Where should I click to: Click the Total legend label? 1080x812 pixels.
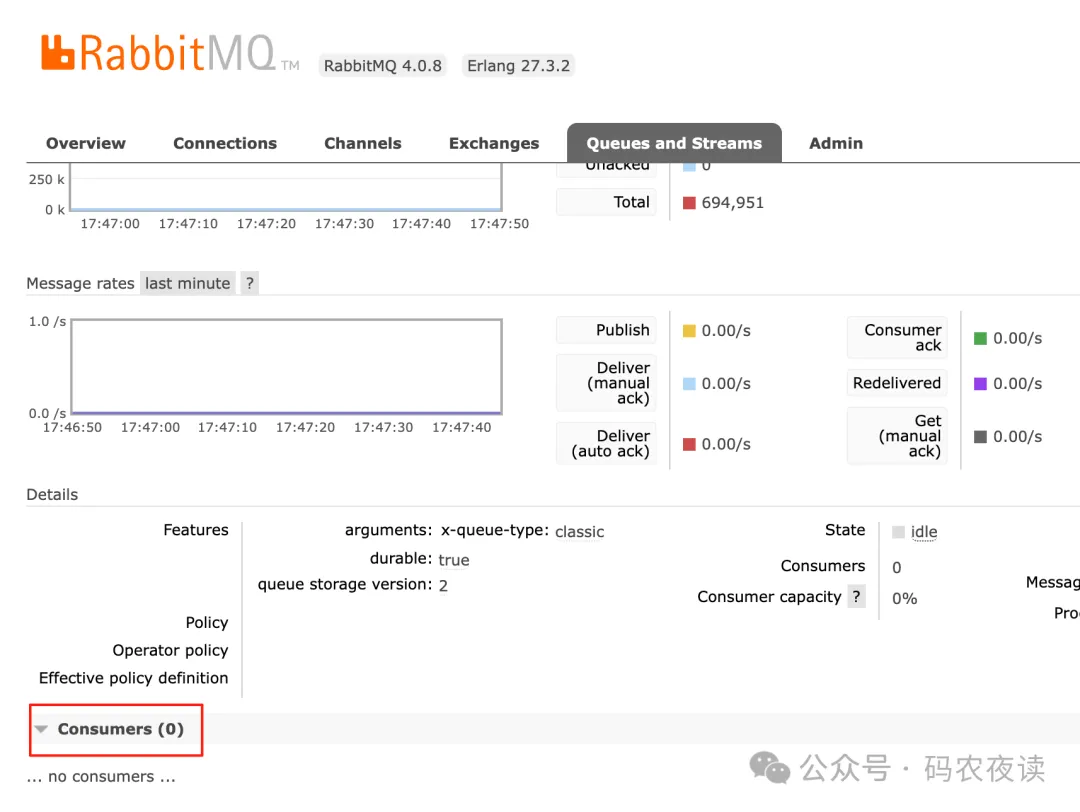606,202
